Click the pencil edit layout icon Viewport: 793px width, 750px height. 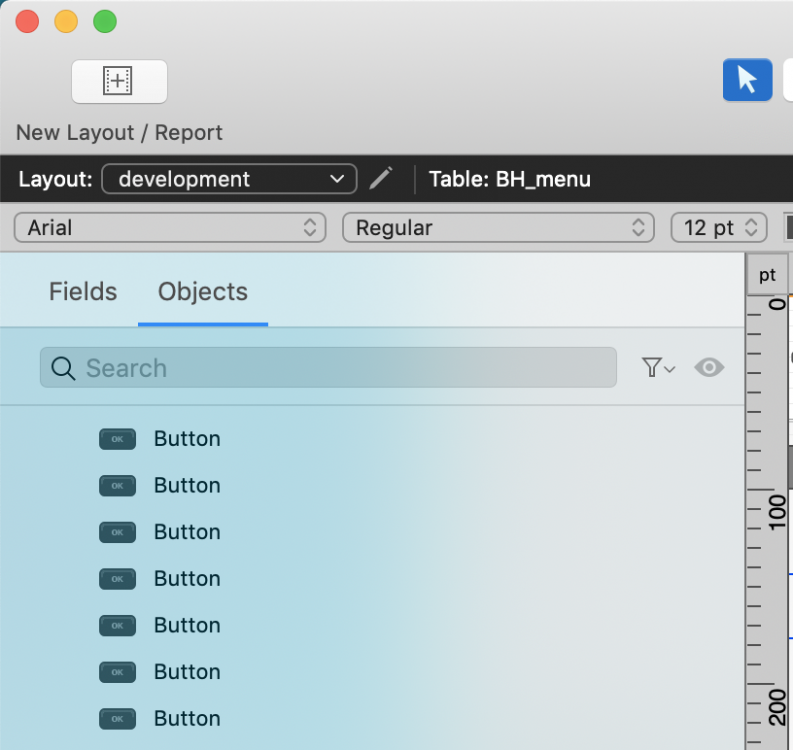coord(381,179)
